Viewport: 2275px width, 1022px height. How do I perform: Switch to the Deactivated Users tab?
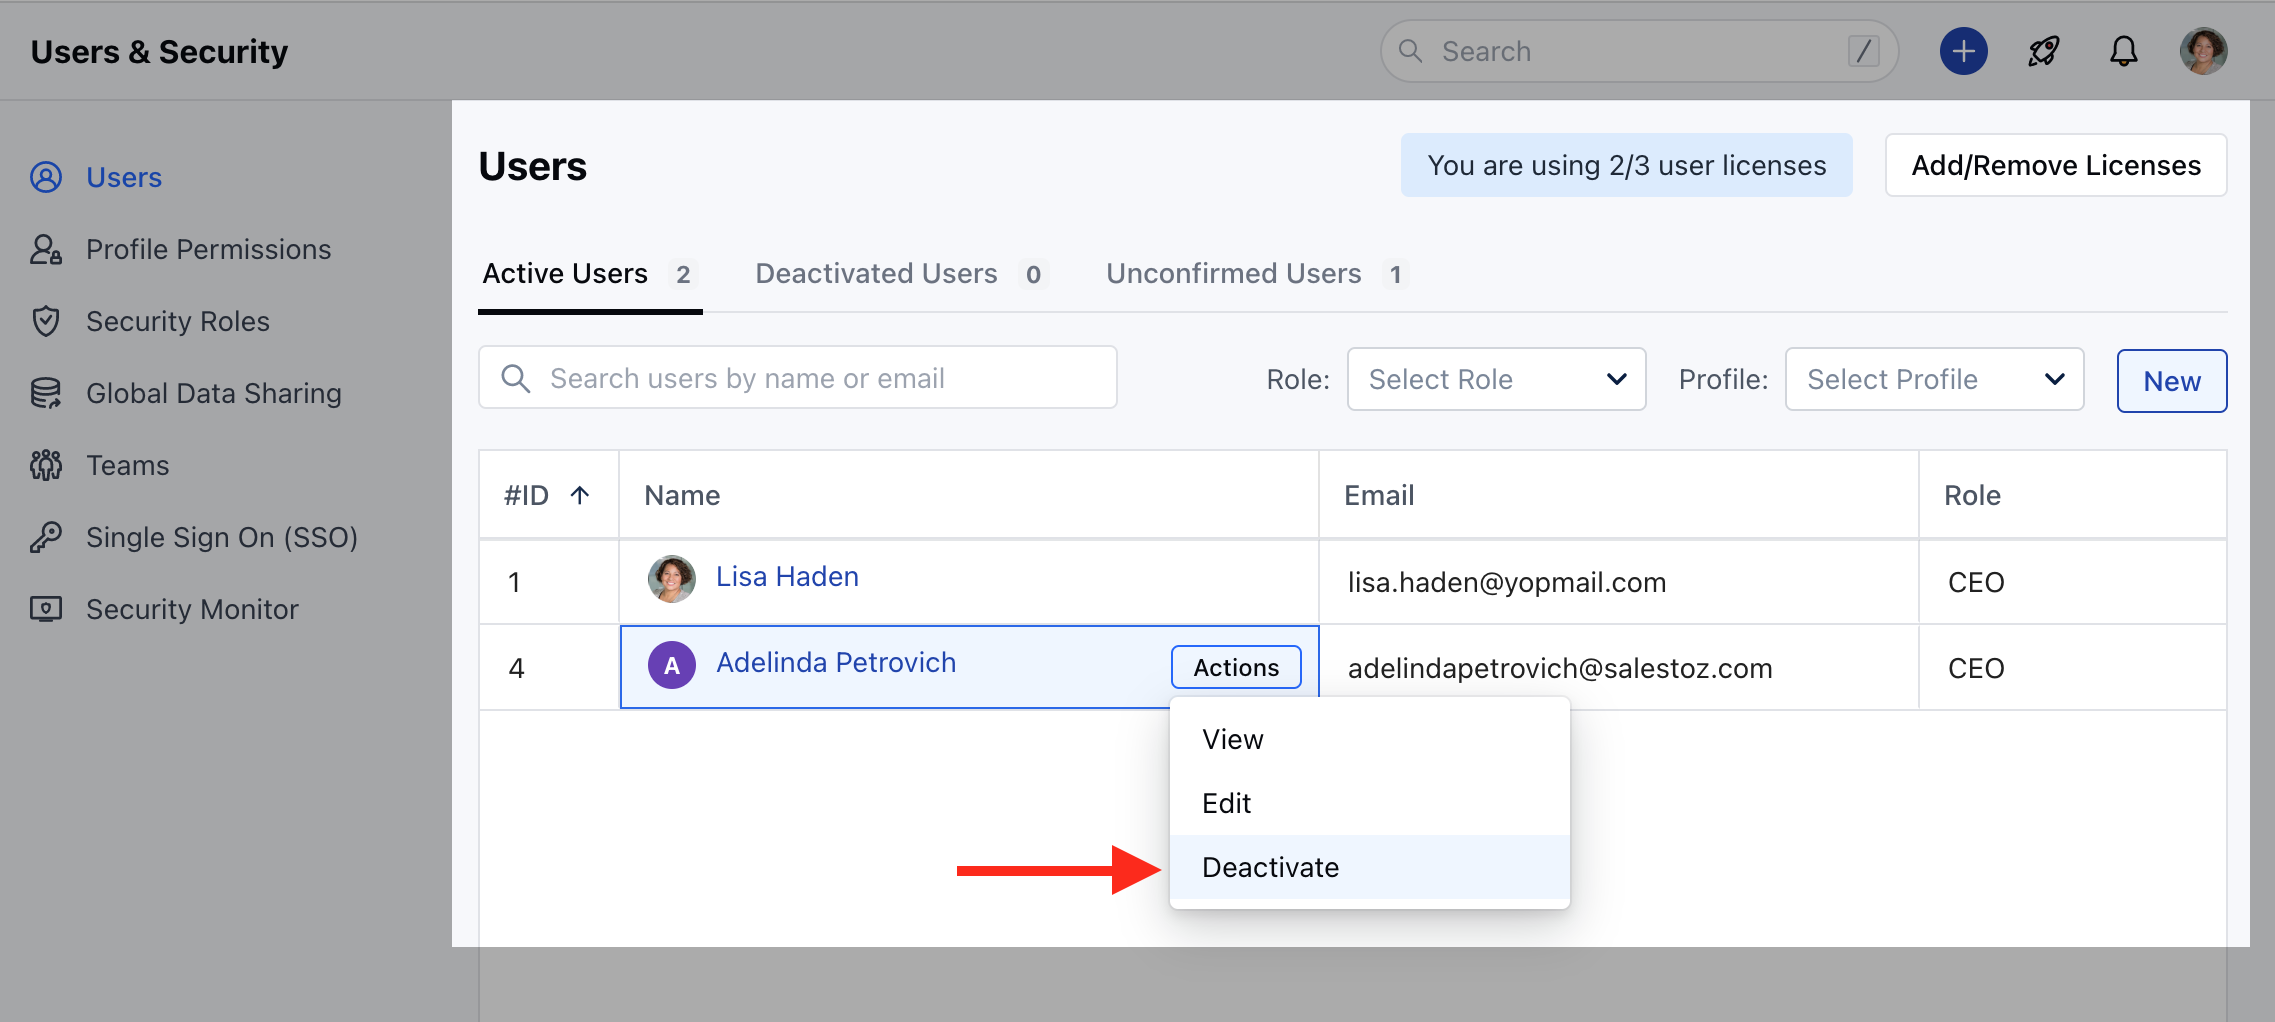pos(876,273)
